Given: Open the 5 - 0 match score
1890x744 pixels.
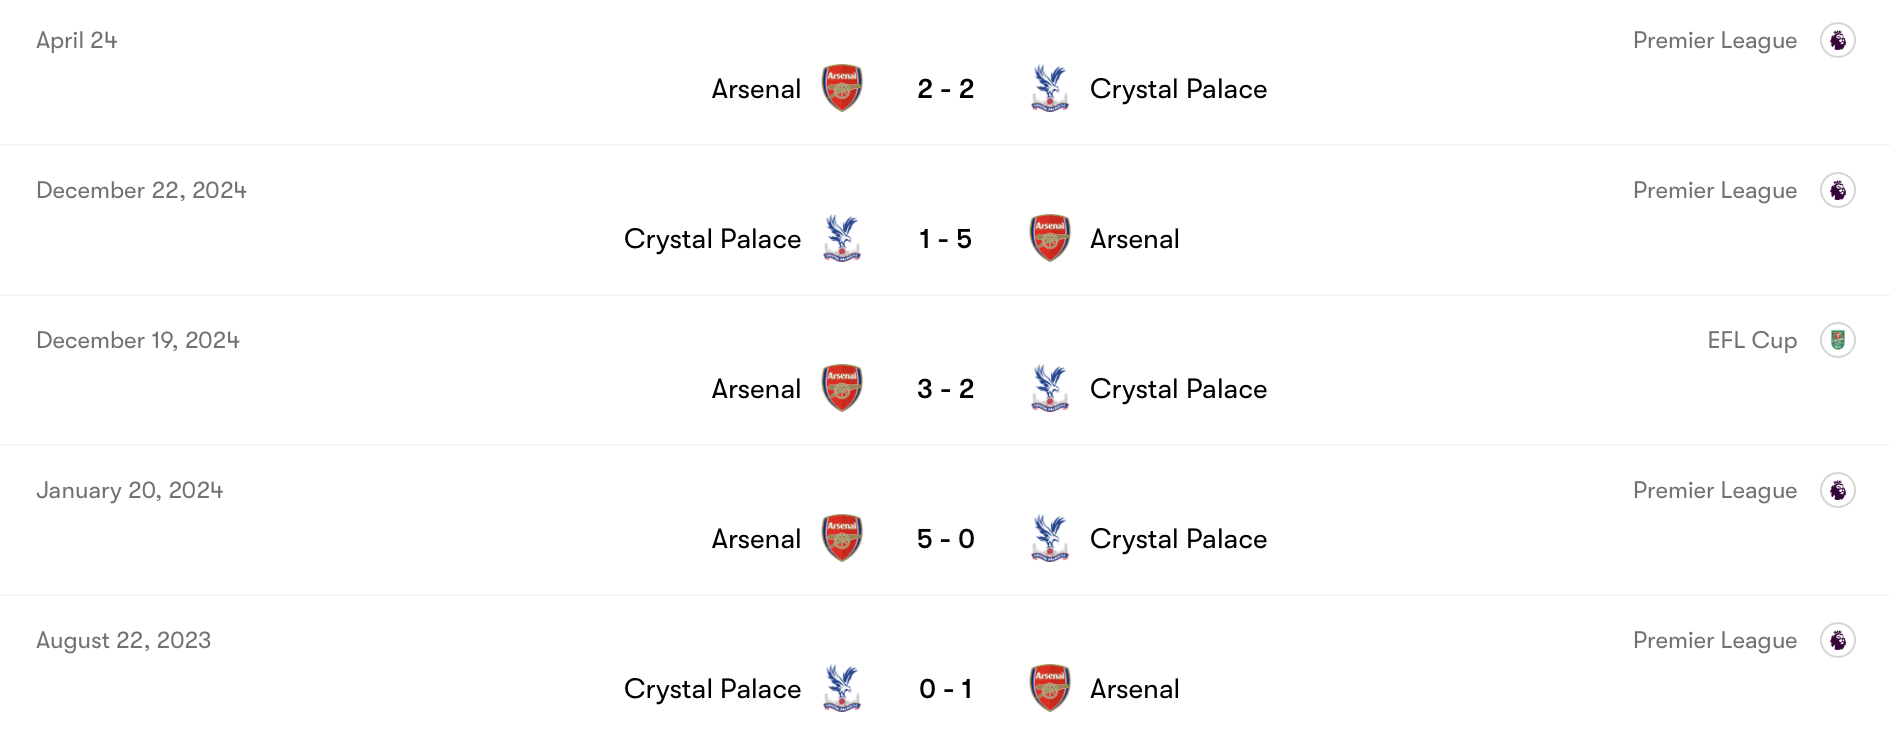Looking at the screenshot, I should [x=945, y=539].
